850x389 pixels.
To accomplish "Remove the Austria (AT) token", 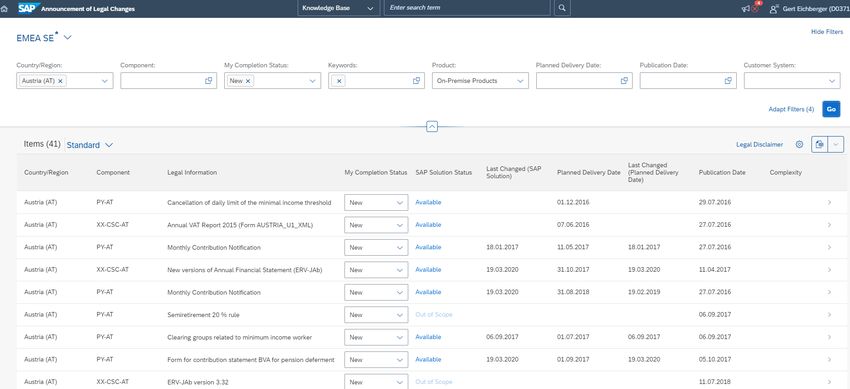I will (61, 81).
